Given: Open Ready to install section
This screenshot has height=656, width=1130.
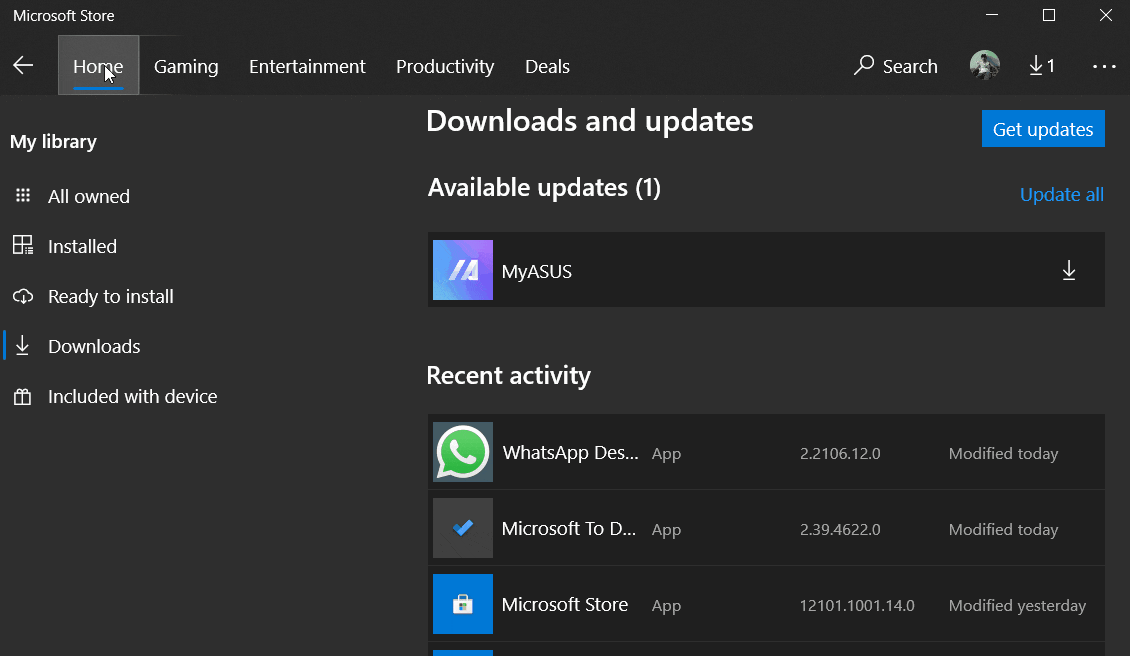Looking at the screenshot, I should 22,296.
